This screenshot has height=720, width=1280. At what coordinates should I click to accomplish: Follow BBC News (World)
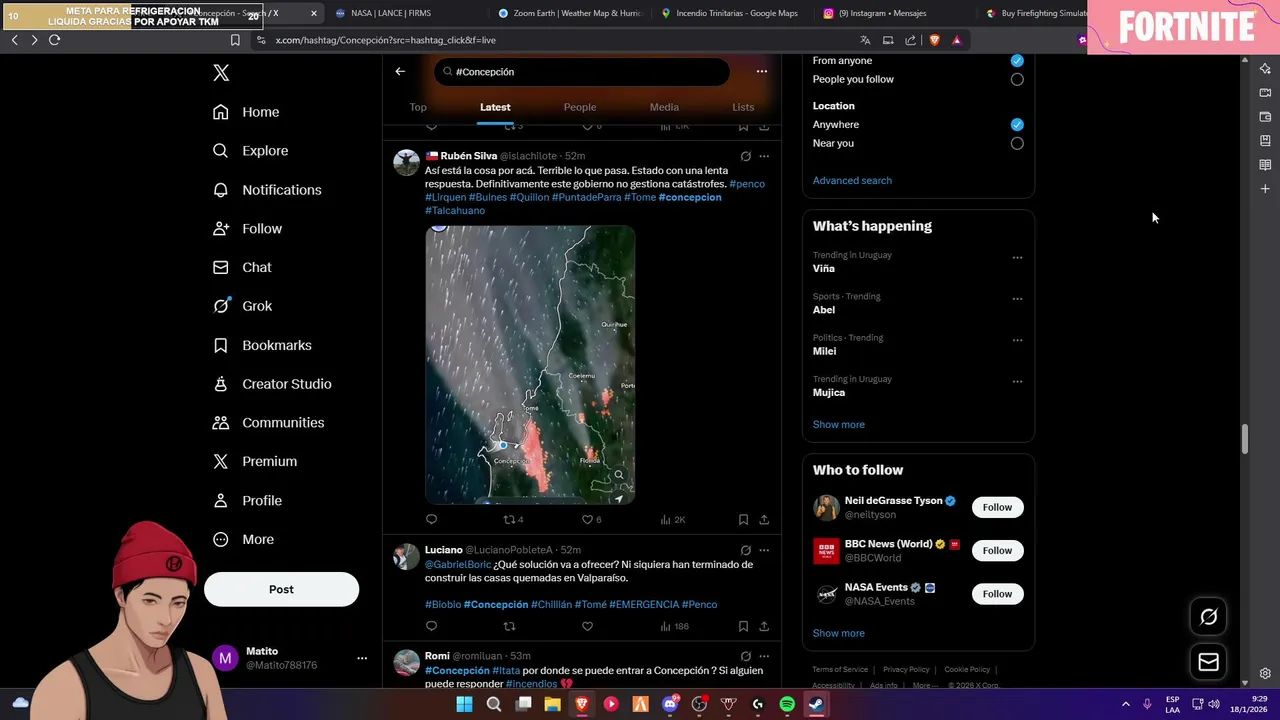click(x=997, y=550)
